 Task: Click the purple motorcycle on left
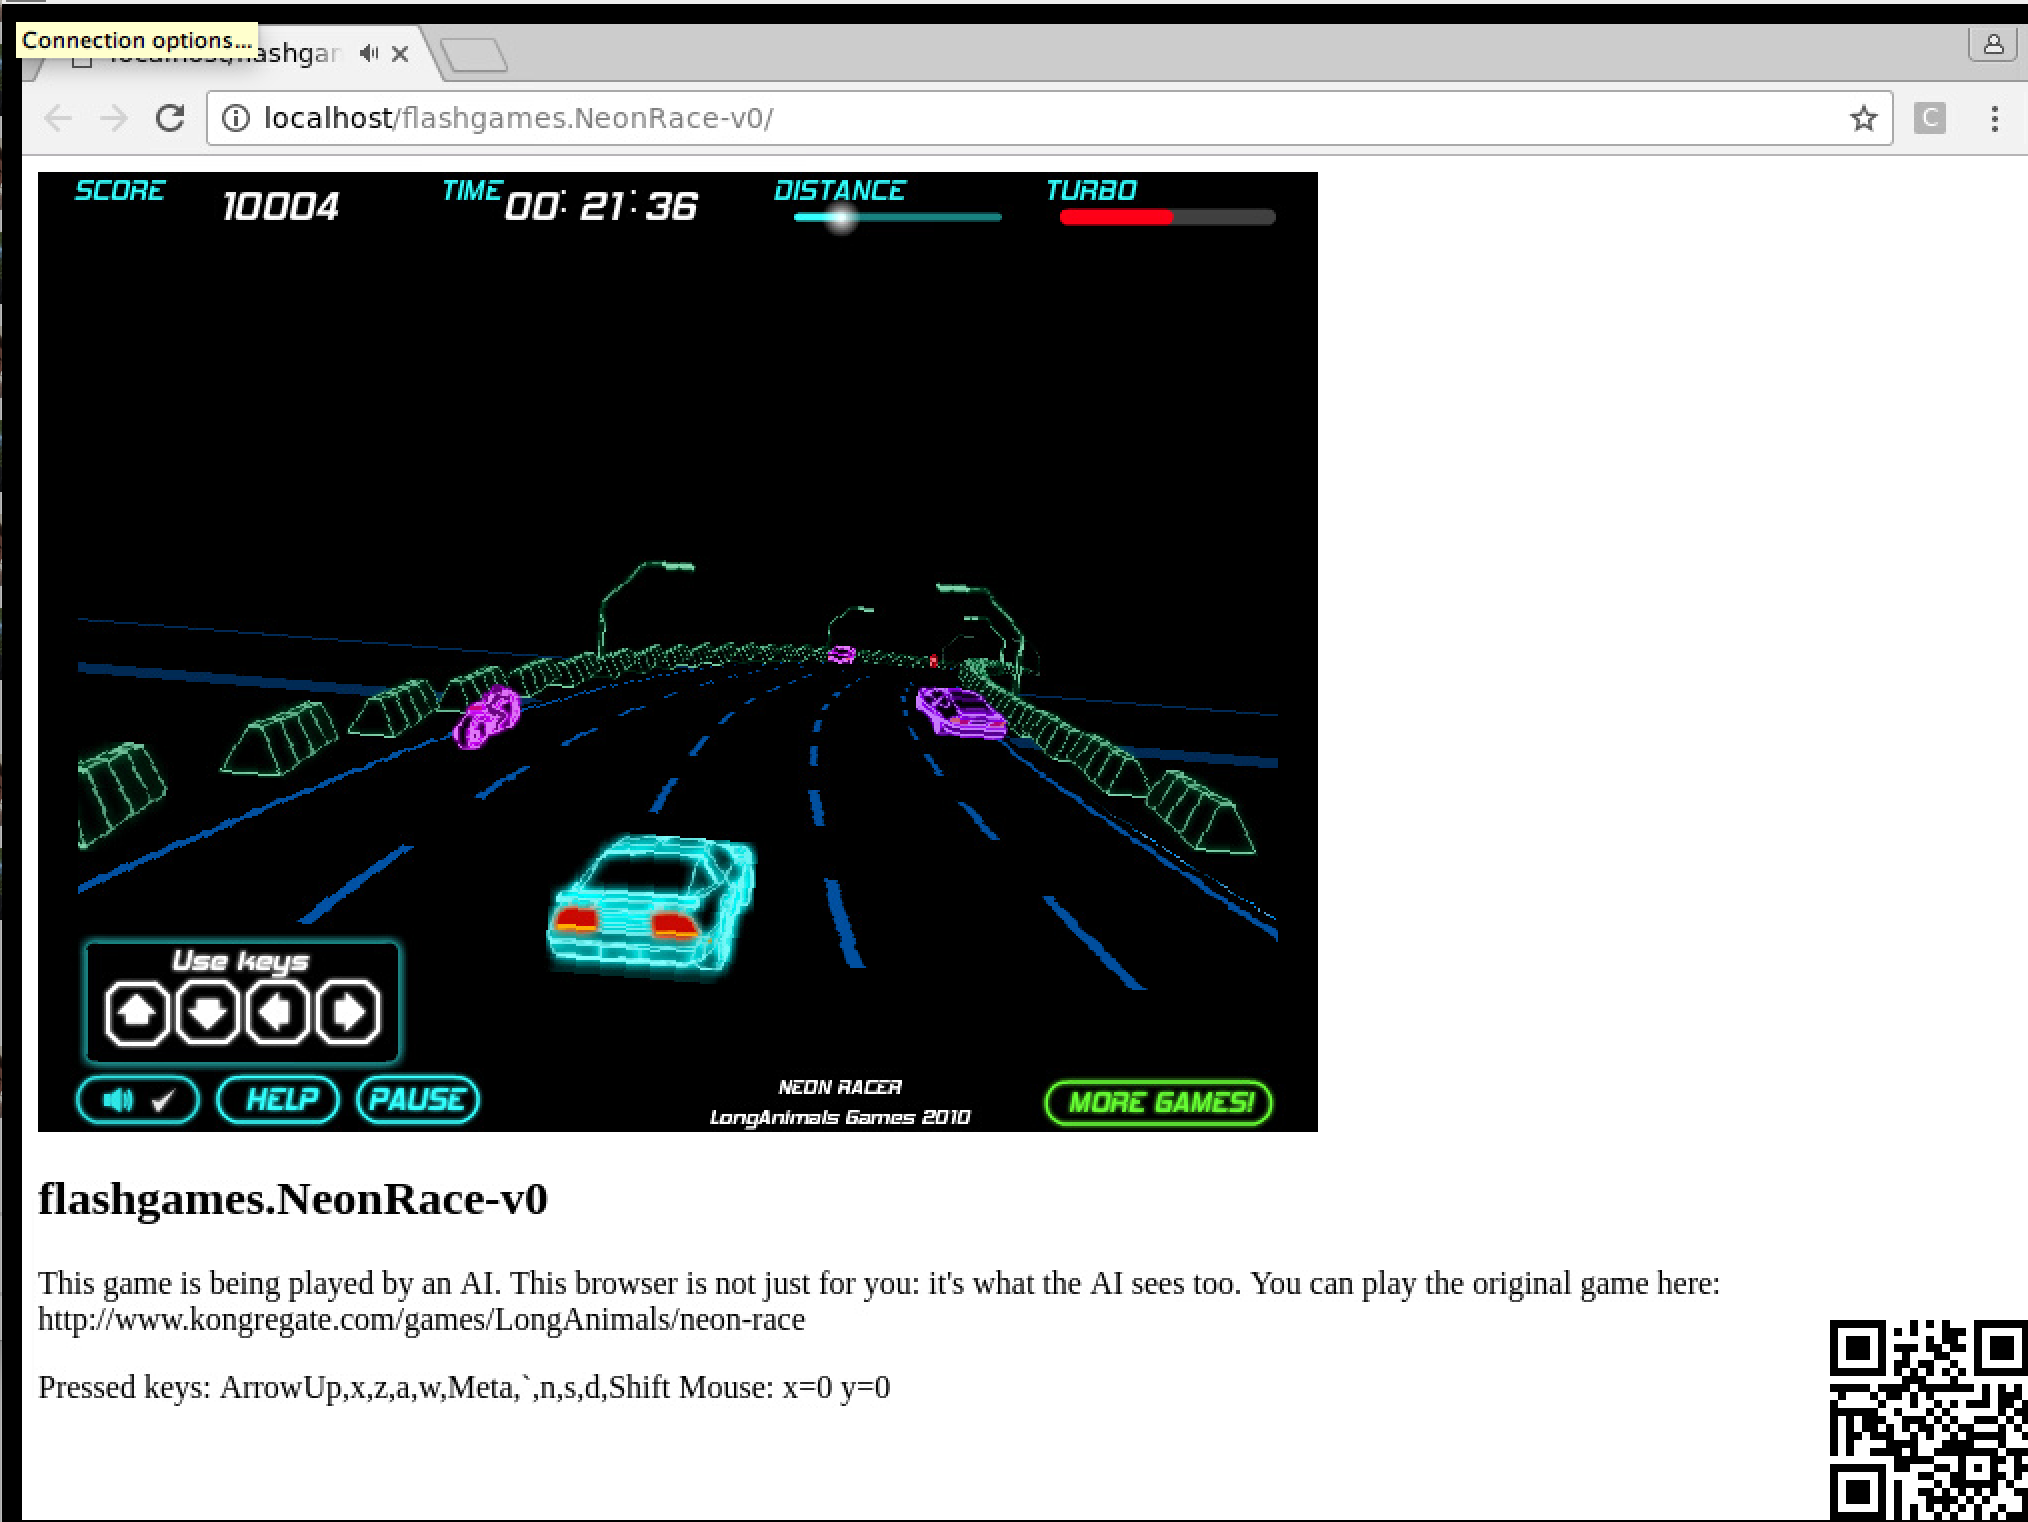487,717
